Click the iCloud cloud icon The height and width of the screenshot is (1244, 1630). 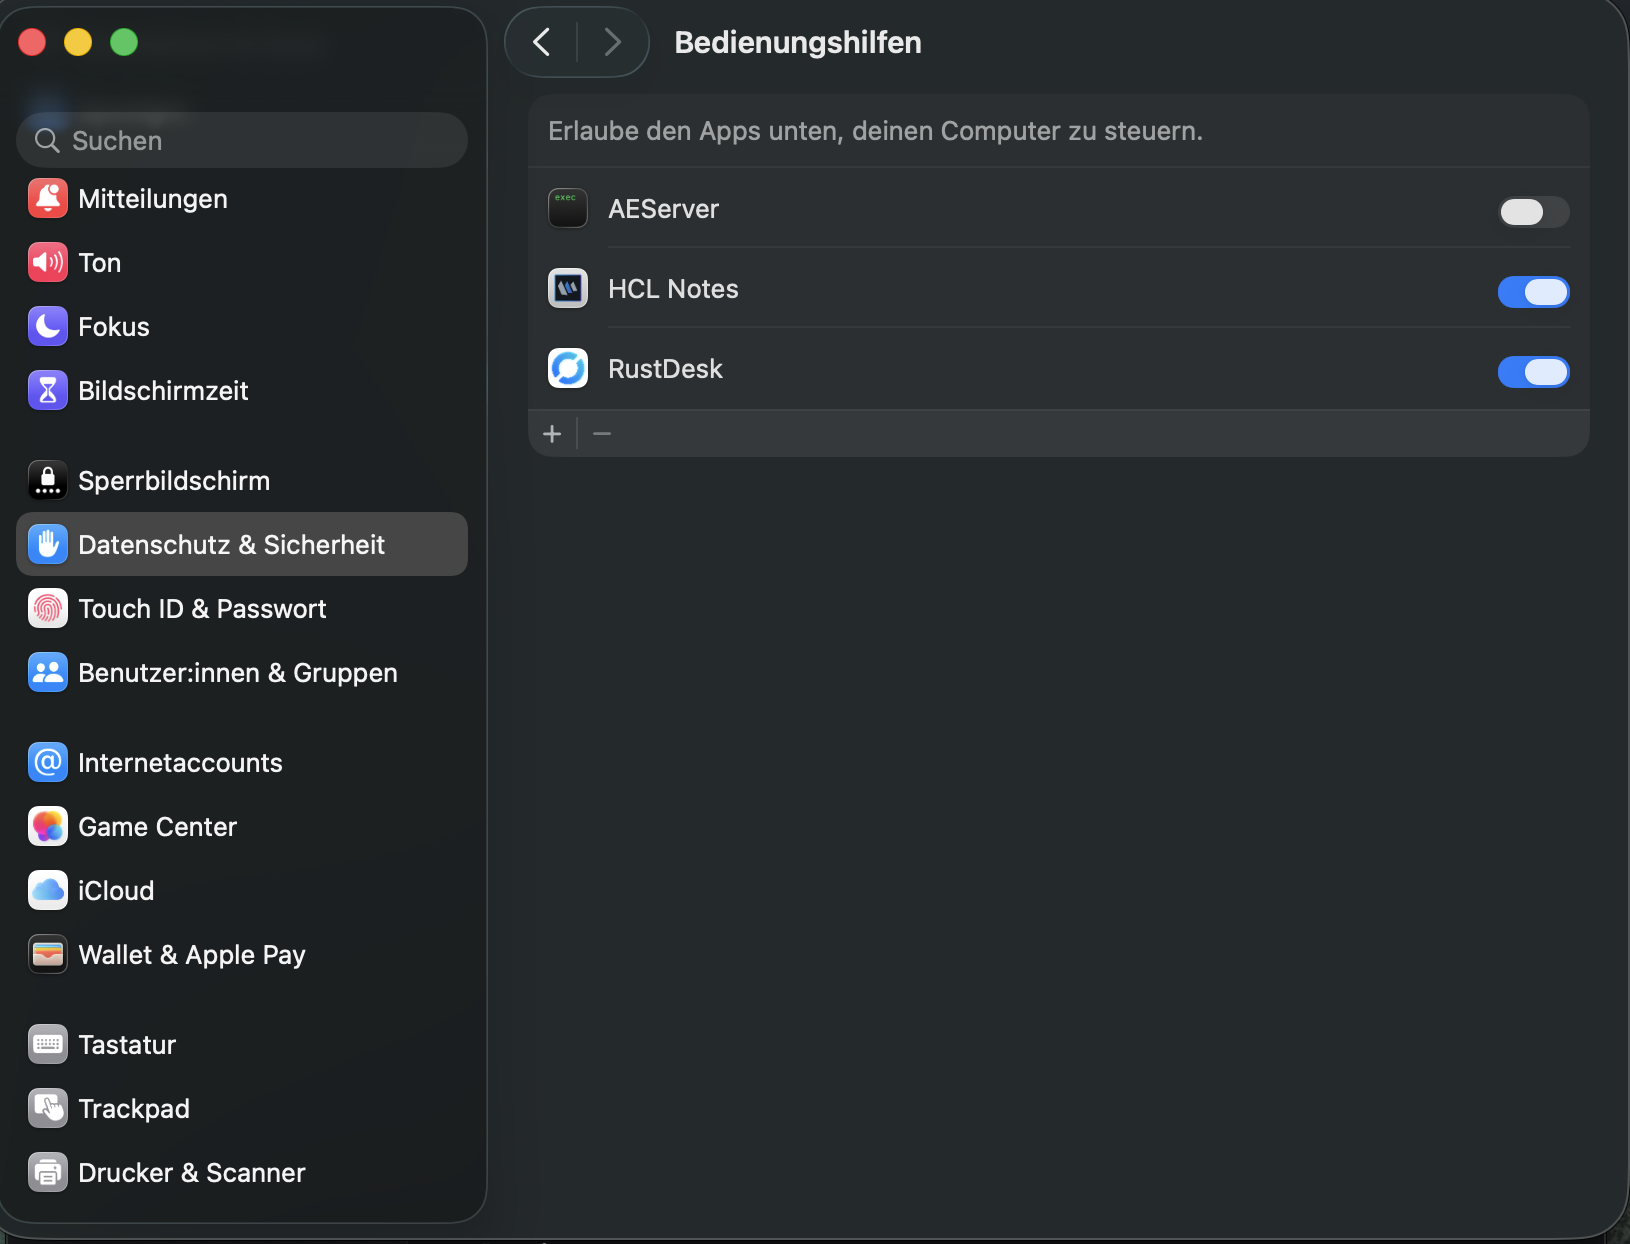pyautogui.click(x=48, y=891)
